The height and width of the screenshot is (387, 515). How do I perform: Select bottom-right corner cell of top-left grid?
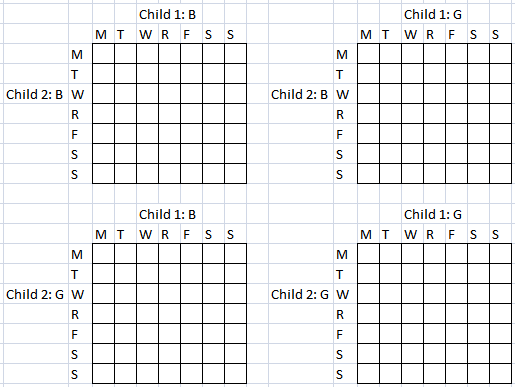pyautogui.click(x=236, y=173)
